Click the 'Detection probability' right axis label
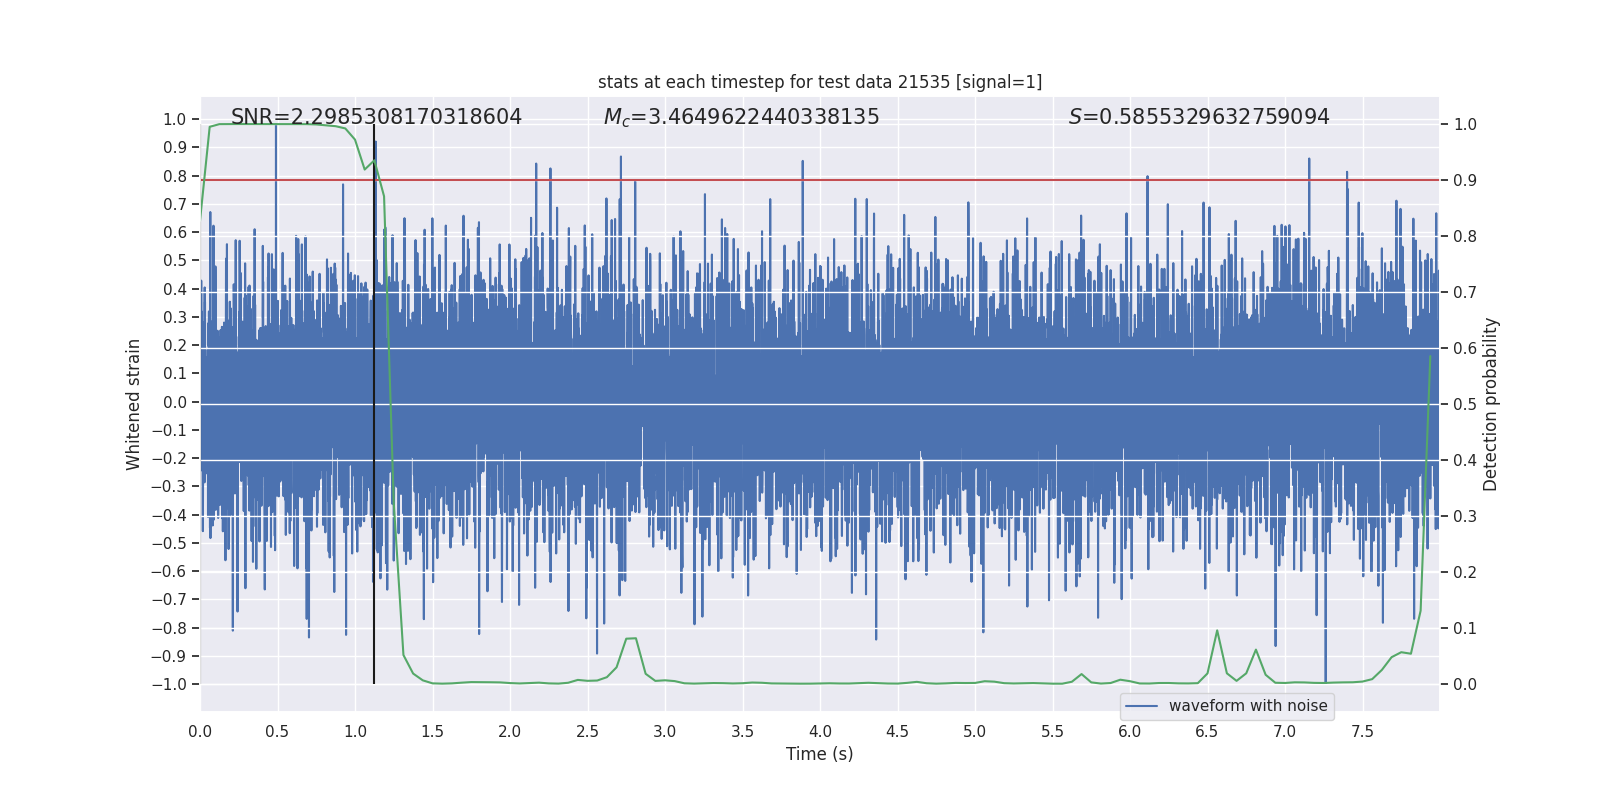This screenshot has width=1600, height=800. (x=1491, y=404)
